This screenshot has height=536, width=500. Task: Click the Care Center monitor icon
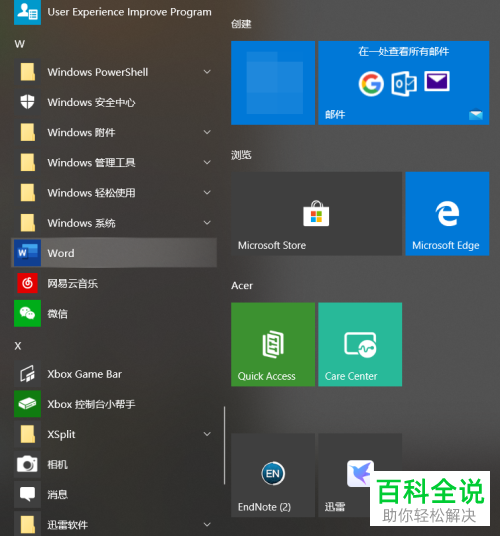tap(360, 345)
